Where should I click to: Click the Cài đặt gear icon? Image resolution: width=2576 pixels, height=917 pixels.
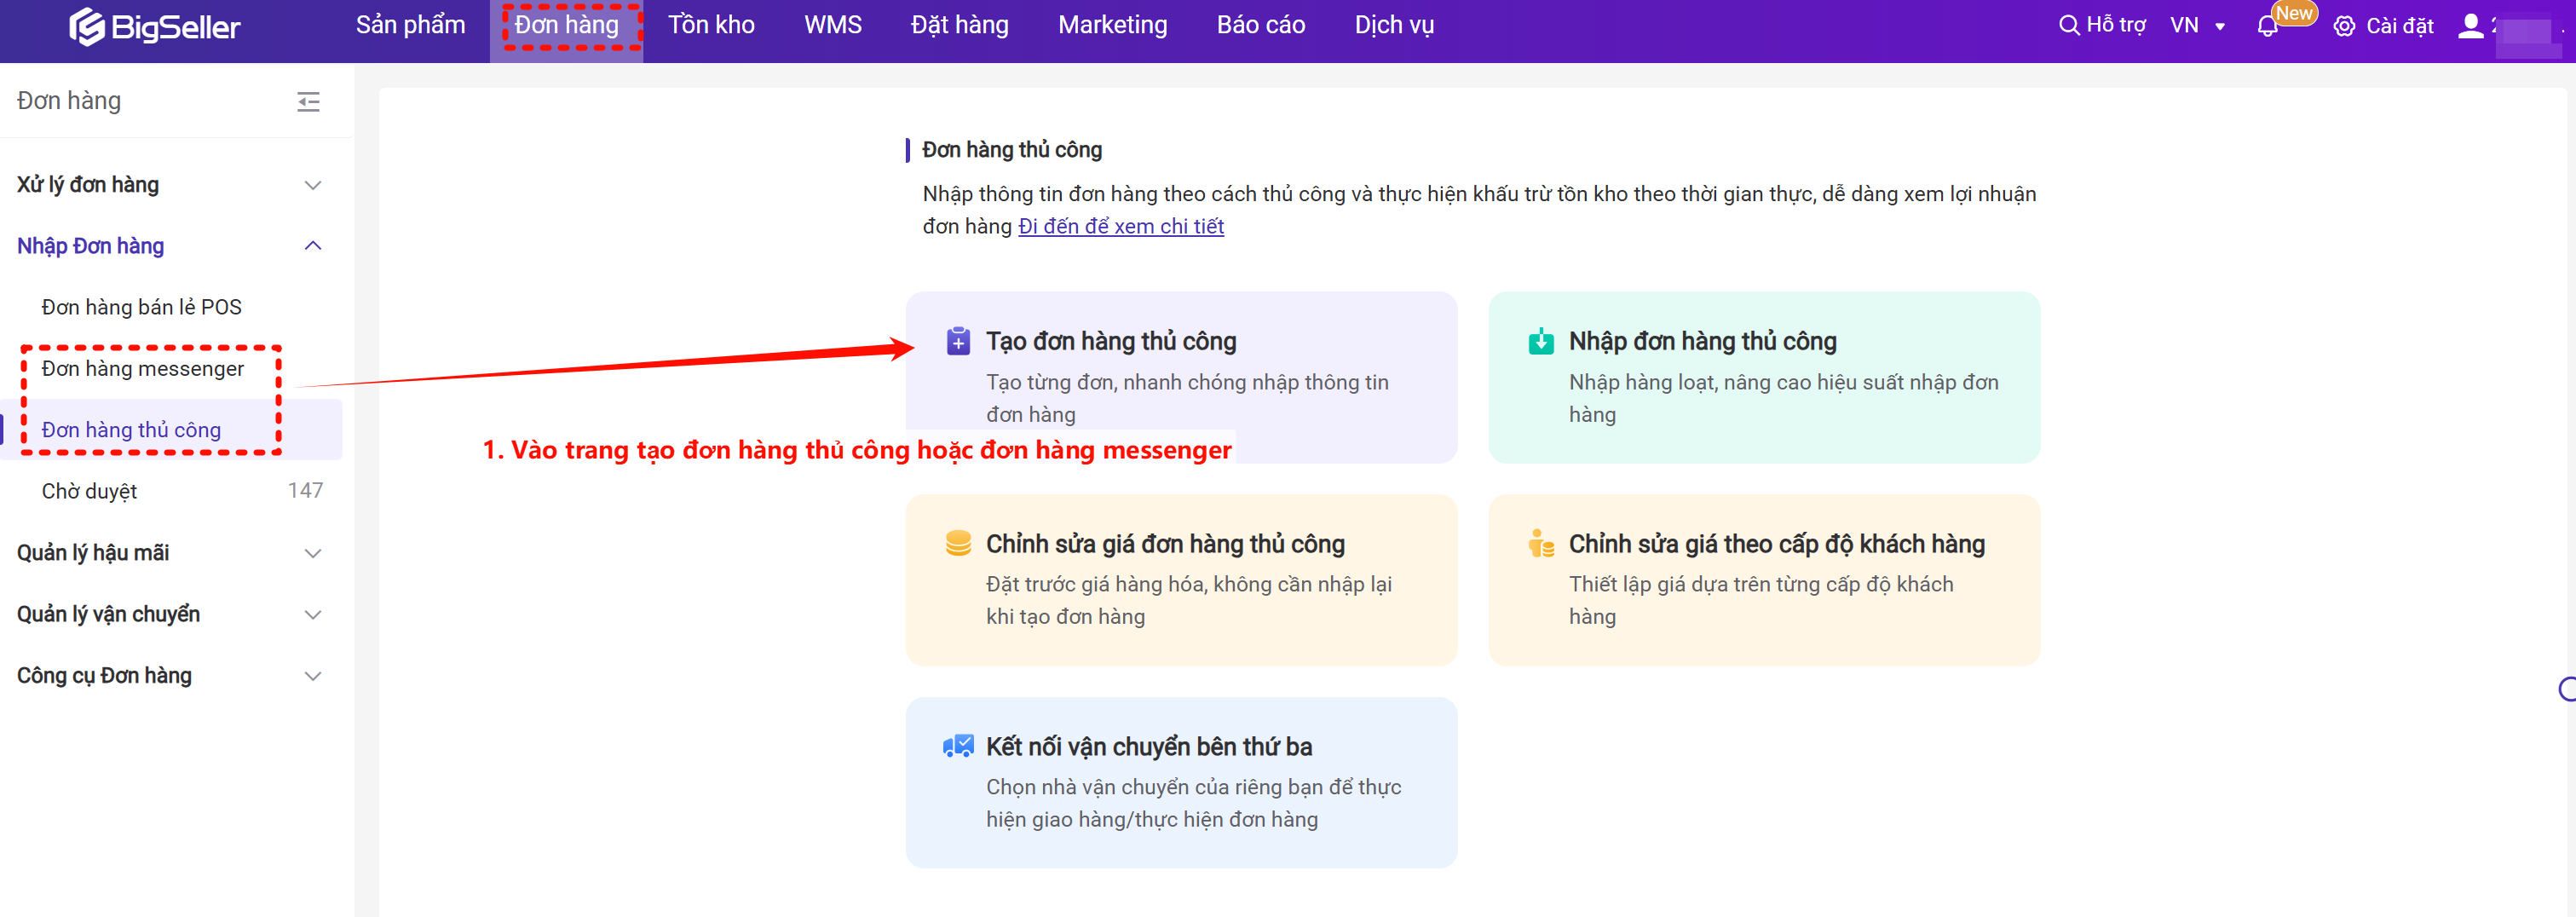[x=2344, y=27]
